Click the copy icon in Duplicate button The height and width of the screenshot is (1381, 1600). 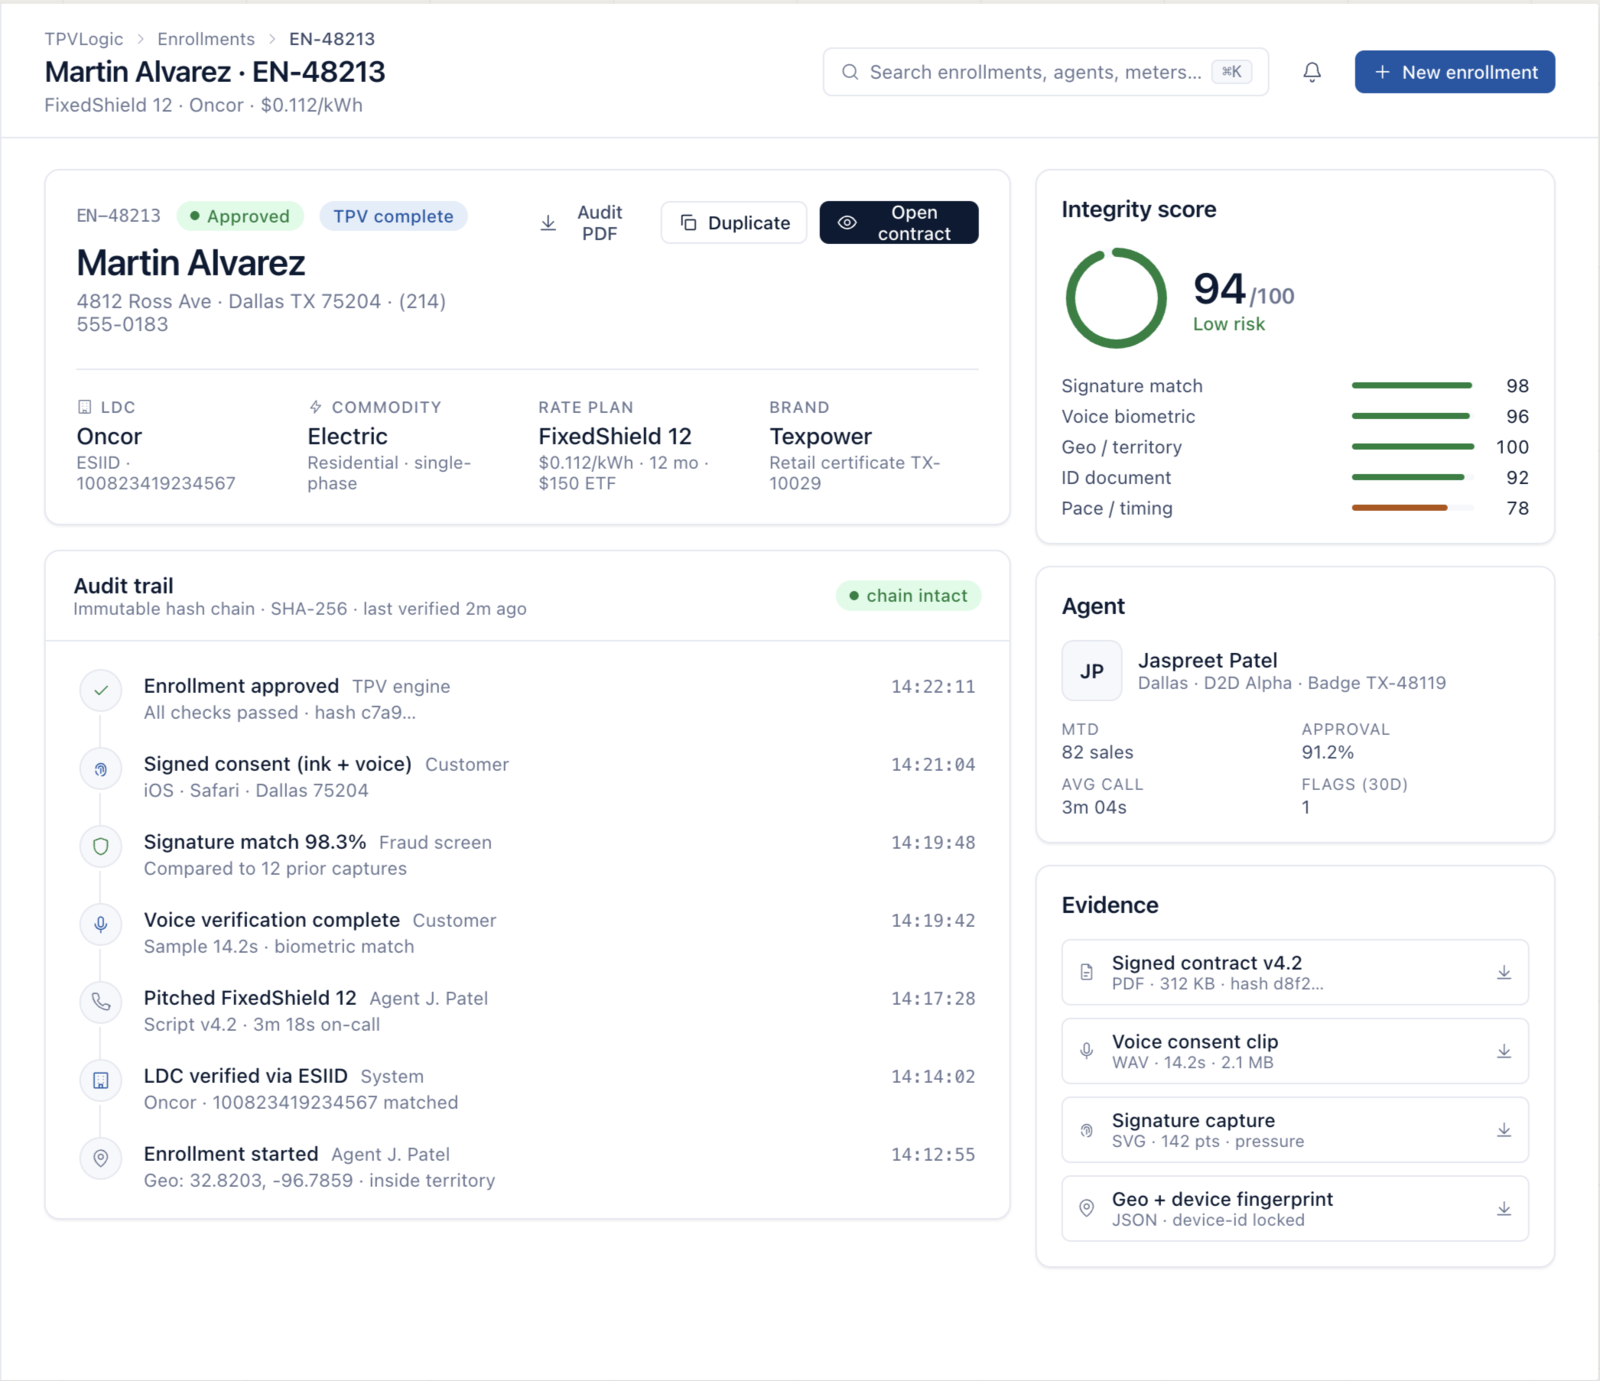point(688,222)
